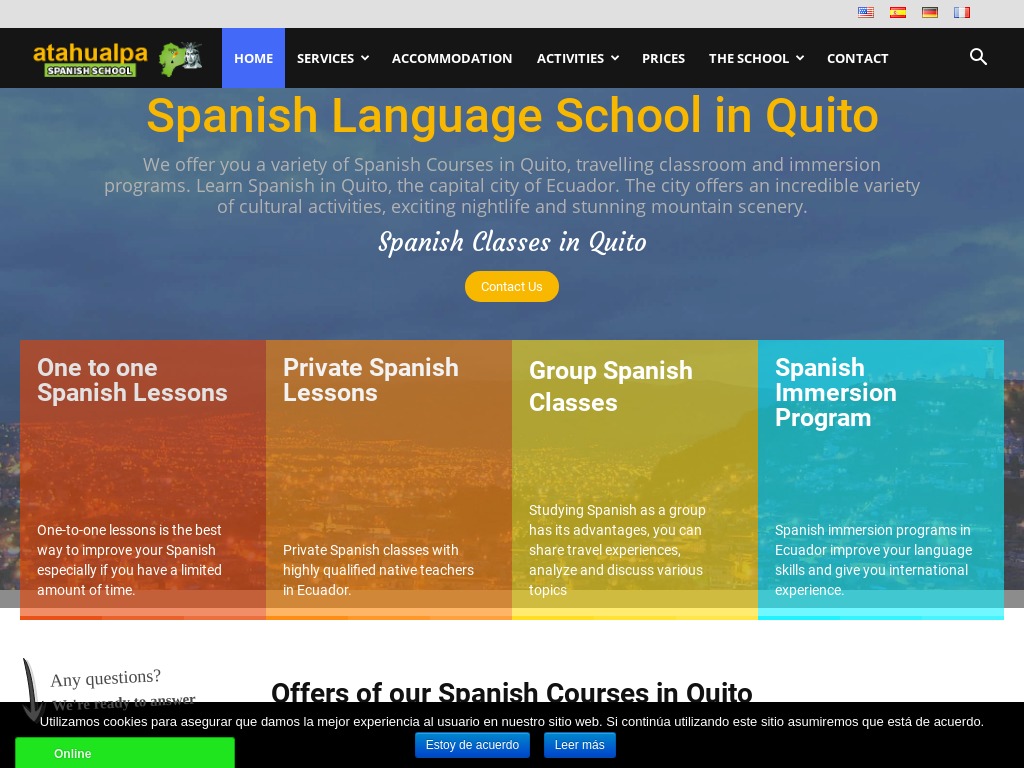1024x768 pixels.
Task: Select Spanish via the Spain flag icon
Action: click(898, 12)
